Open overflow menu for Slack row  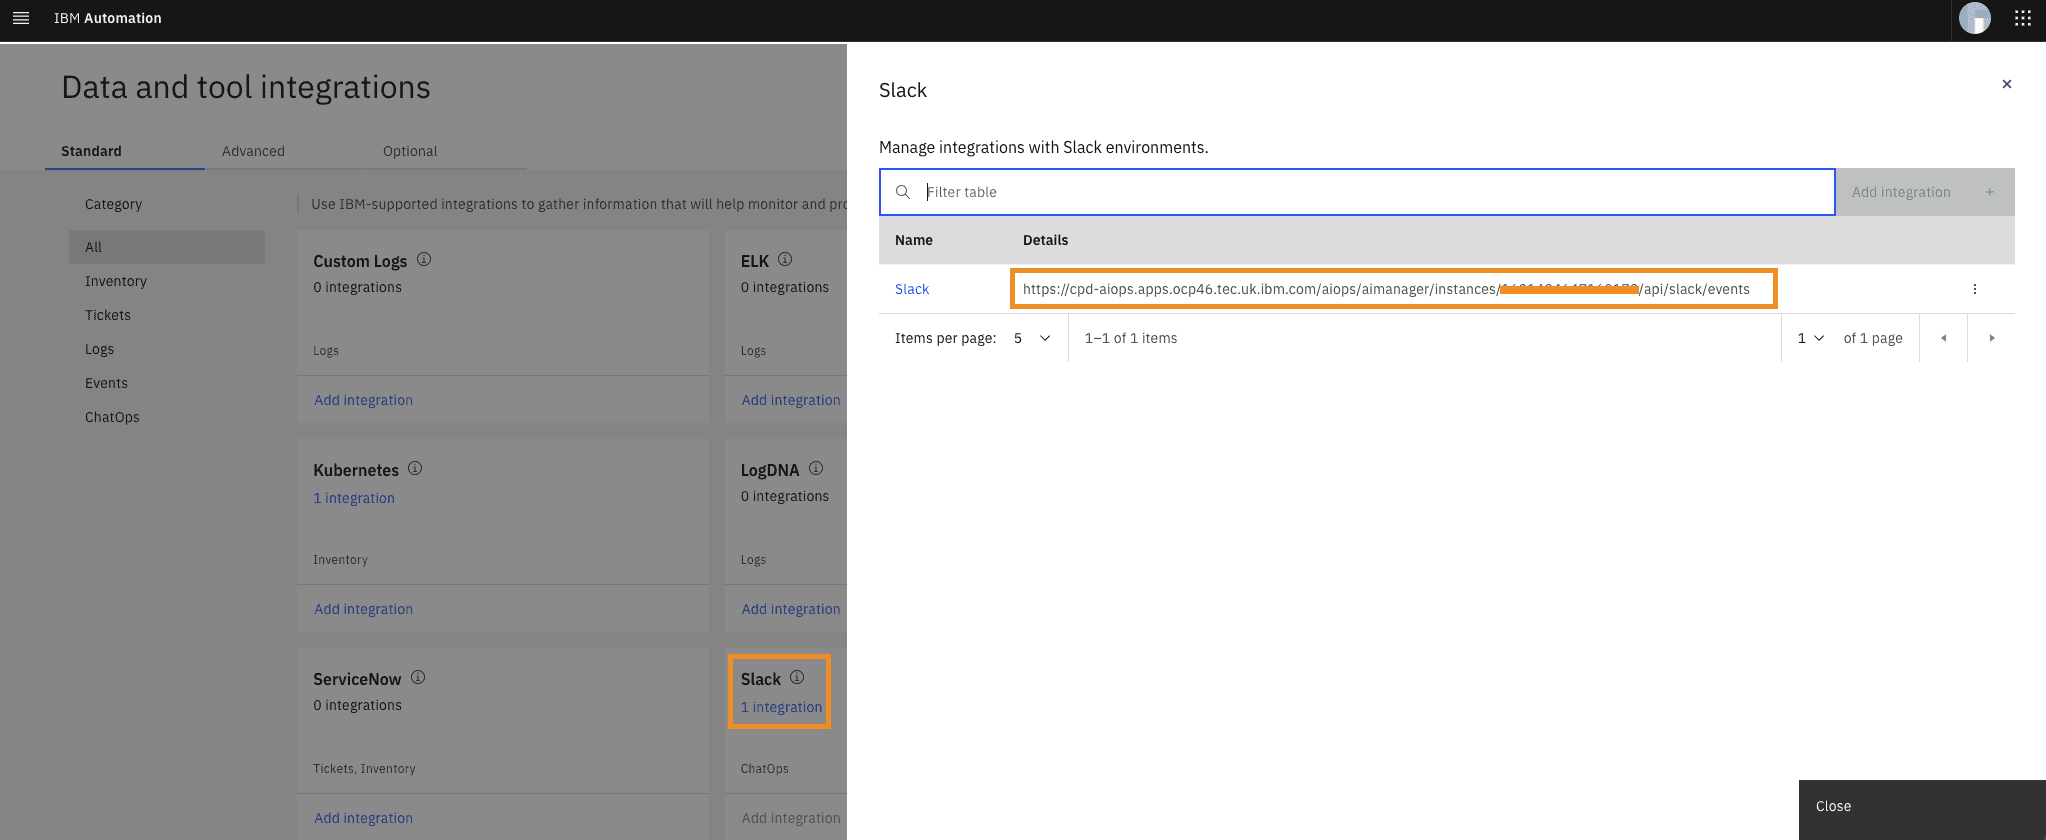pos(1974,289)
